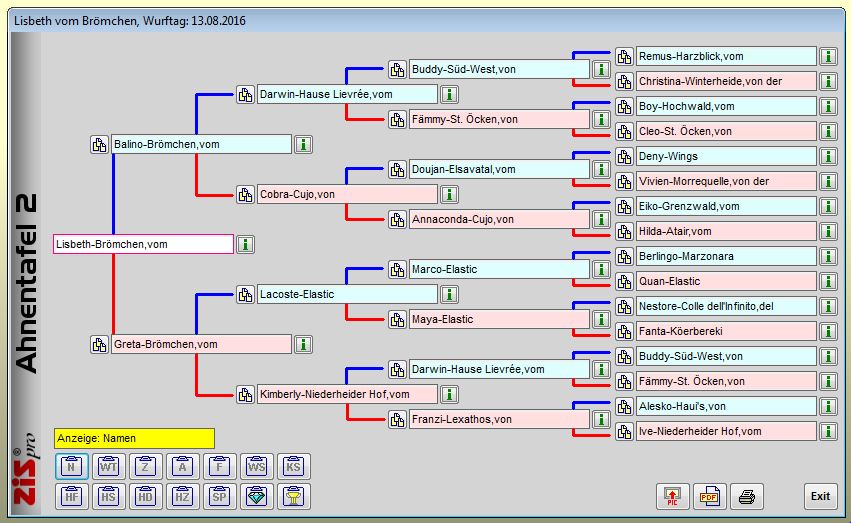Choose the SP display button
The width and height of the screenshot is (851, 523).
[x=220, y=496]
